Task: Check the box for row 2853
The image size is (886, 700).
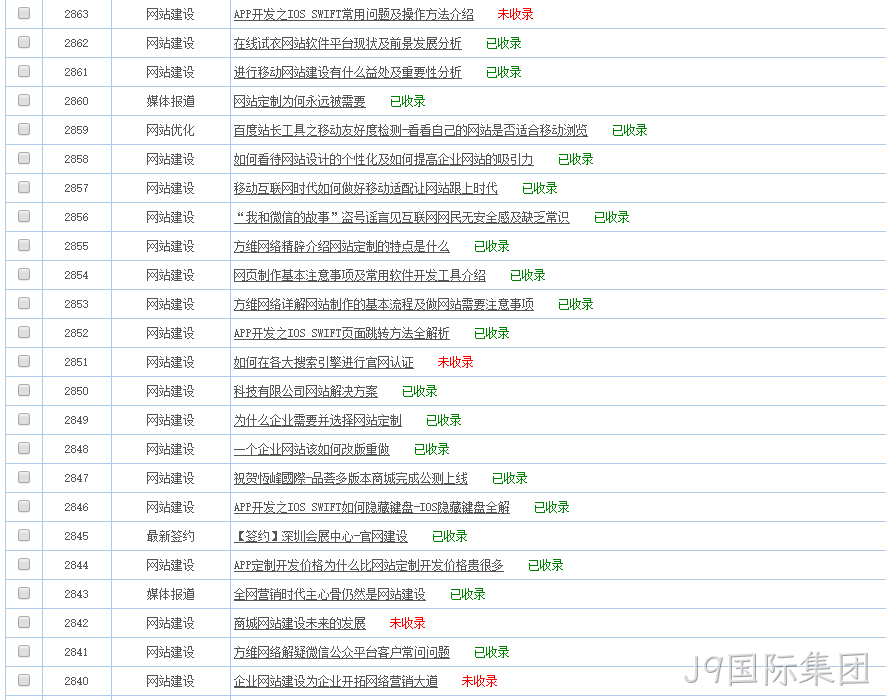Action: click(24, 303)
